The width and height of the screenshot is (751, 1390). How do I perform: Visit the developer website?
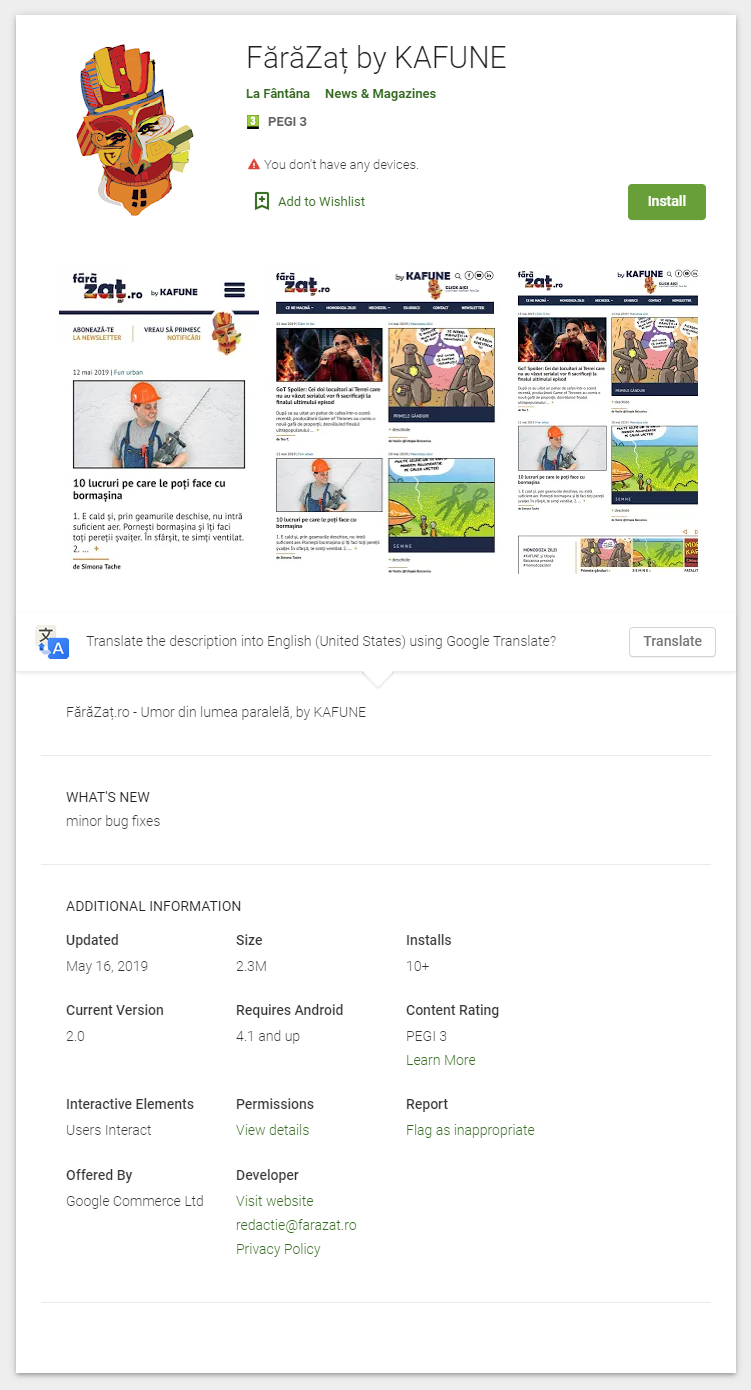(x=275, y=1201)
